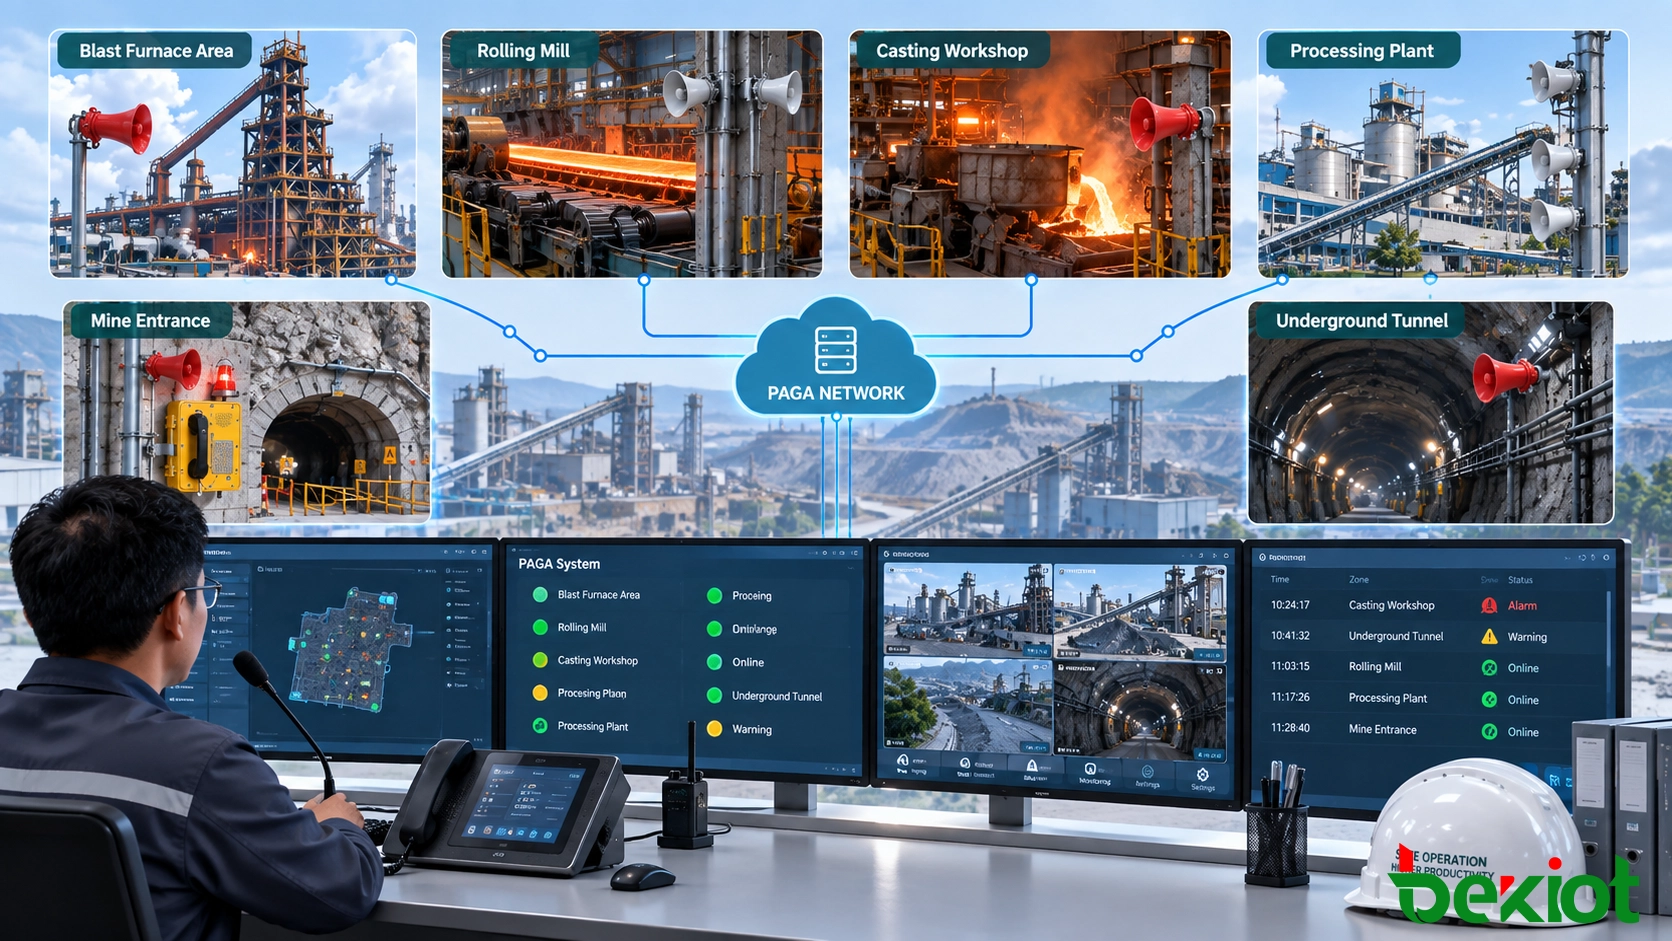Click the alarm bell icon in camera monitor toolbar
This screenshot has width=1672, height=941.
tap(1032, 766)
